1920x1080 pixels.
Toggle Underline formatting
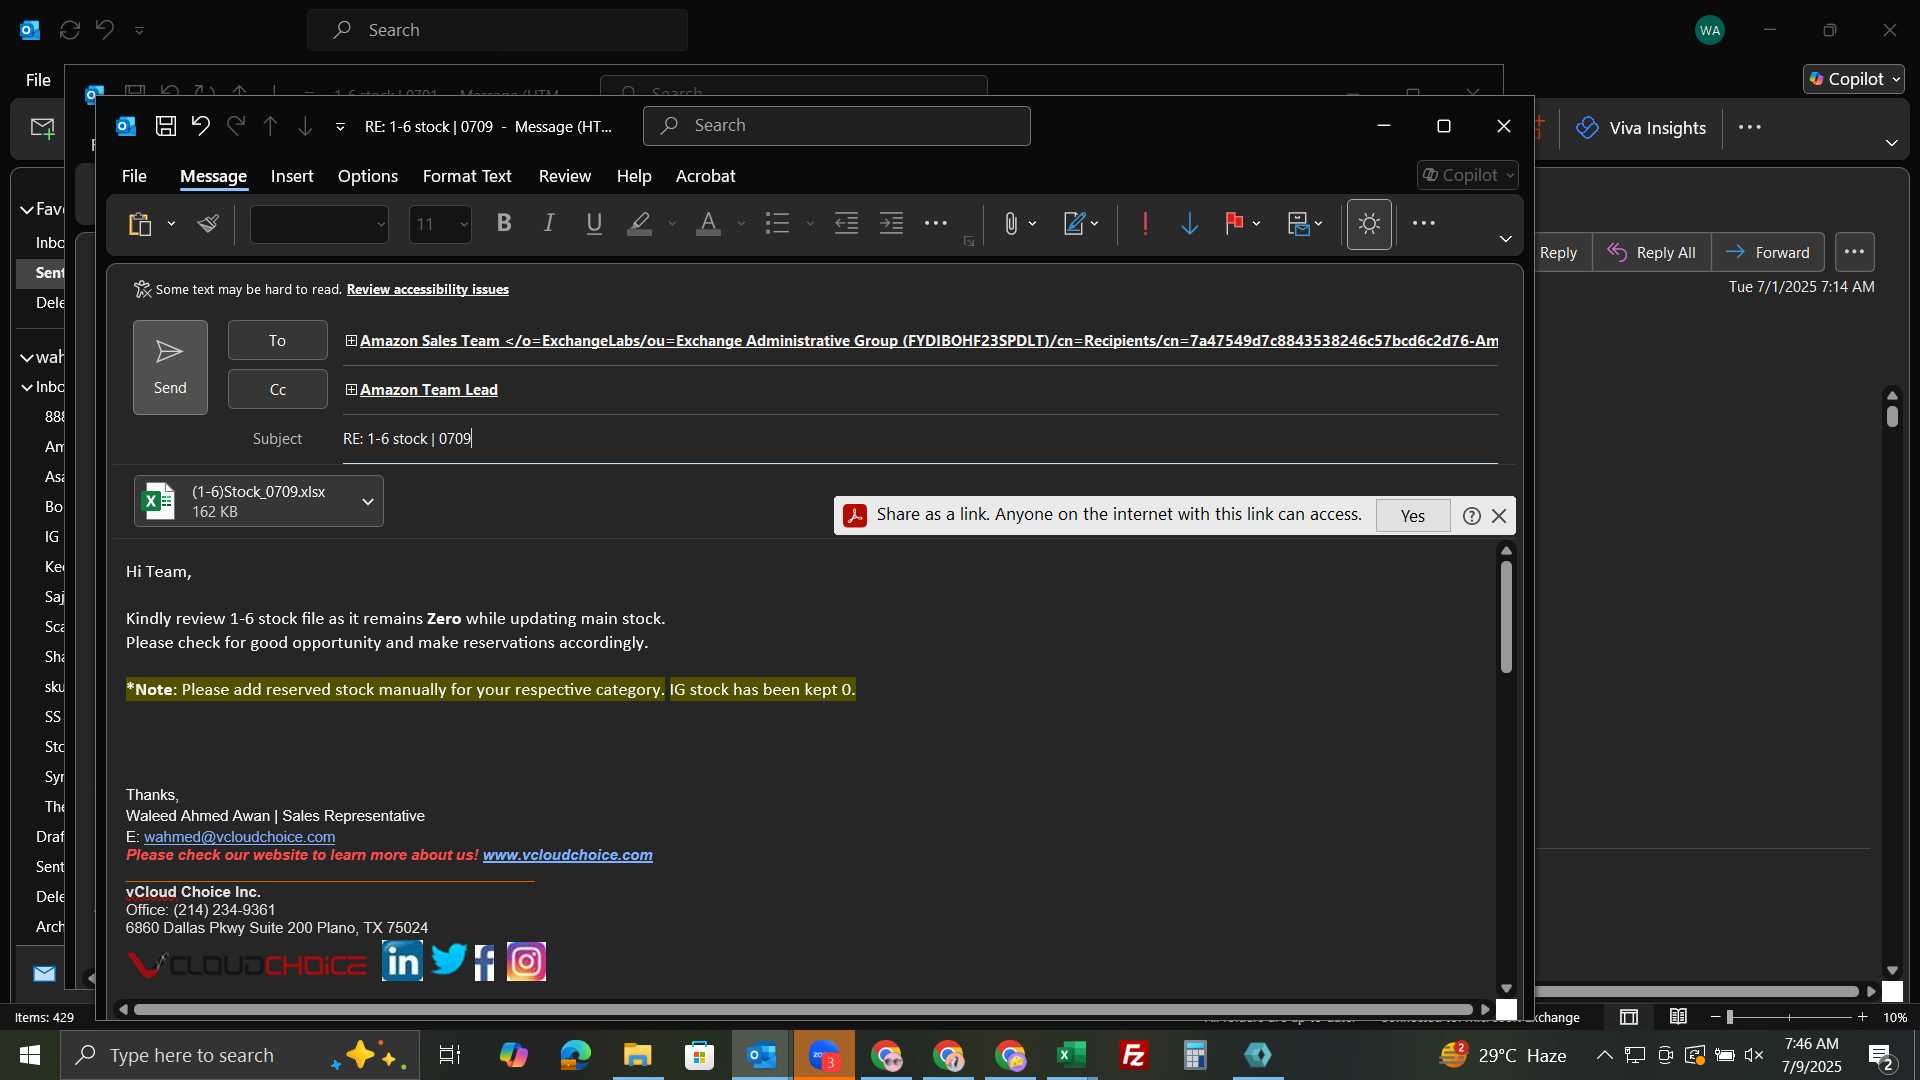click(594, 224)
